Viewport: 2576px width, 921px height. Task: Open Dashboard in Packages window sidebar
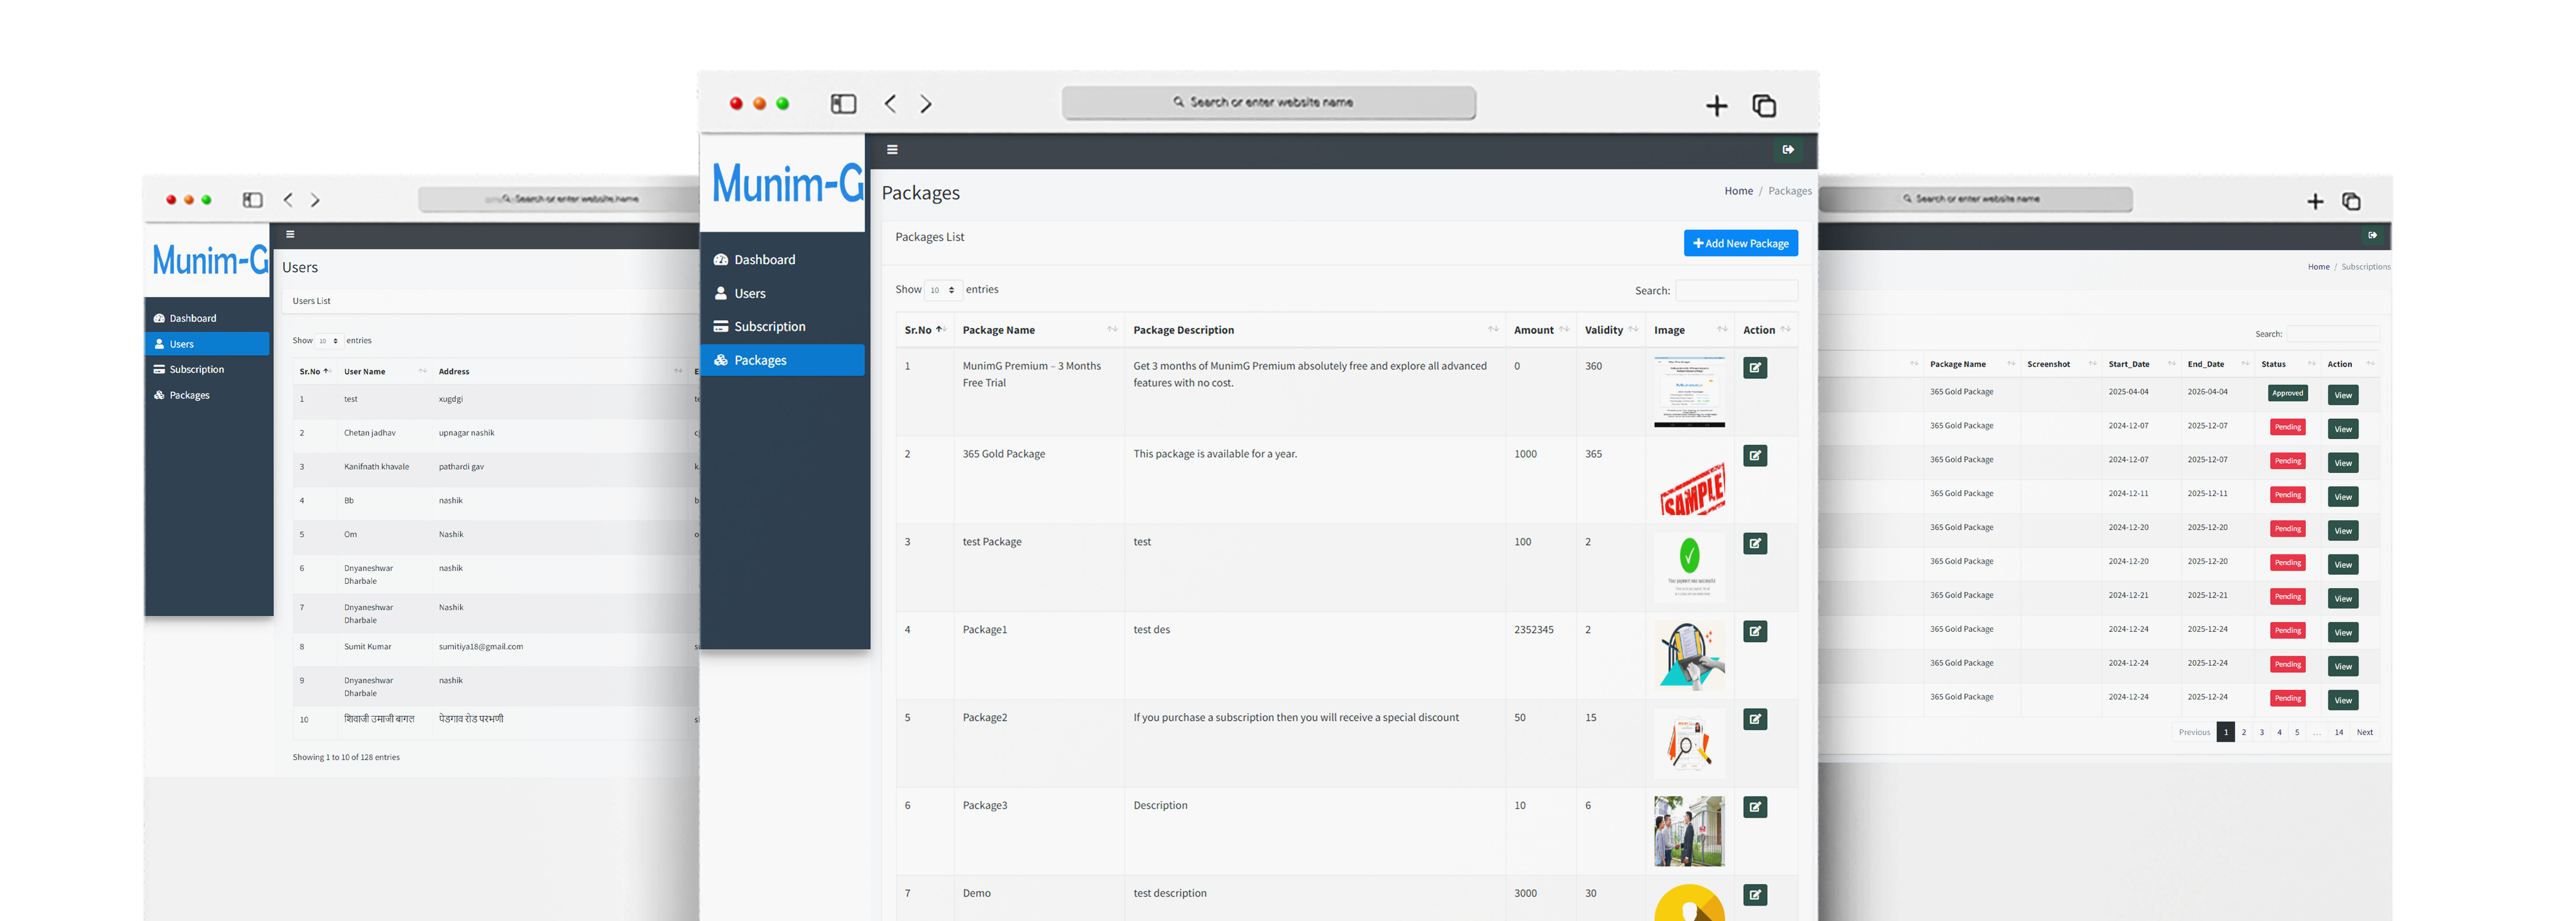(x=783, y=260)
